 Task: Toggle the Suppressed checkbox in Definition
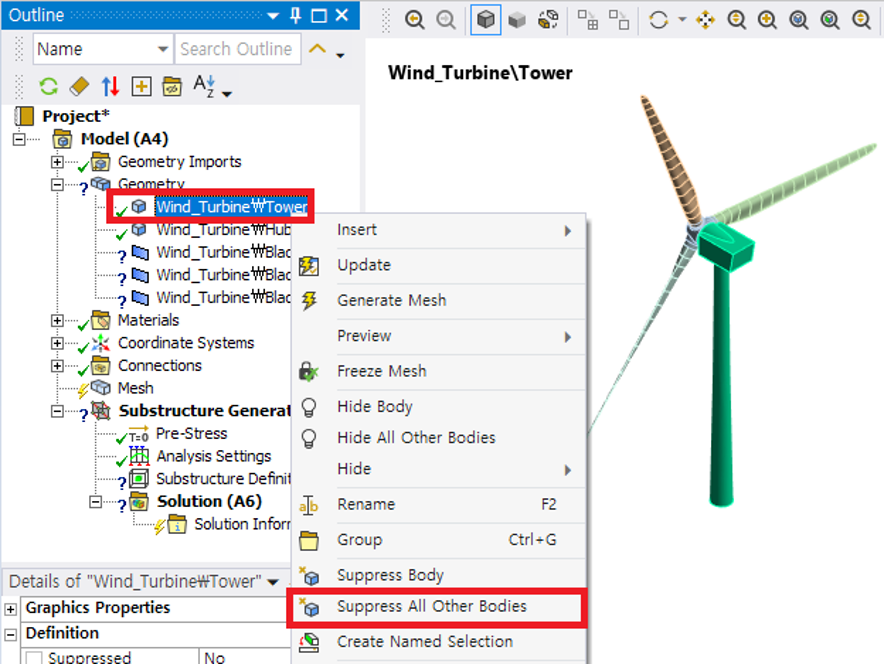point(34,658)
